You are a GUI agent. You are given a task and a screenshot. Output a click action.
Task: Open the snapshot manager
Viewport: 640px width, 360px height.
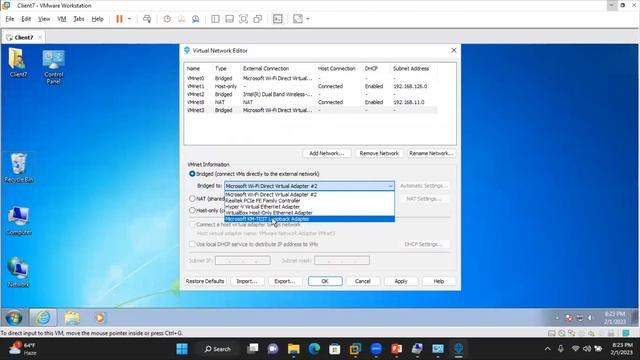pyautogui.click(x=196, y=19)
